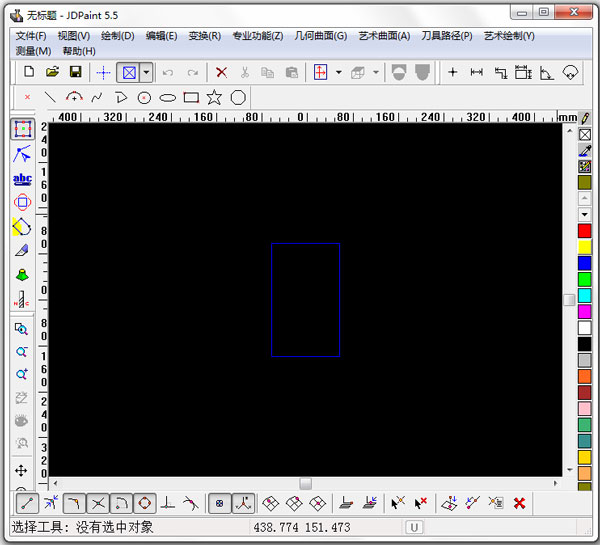Pick the magenta color swatch

584,312
